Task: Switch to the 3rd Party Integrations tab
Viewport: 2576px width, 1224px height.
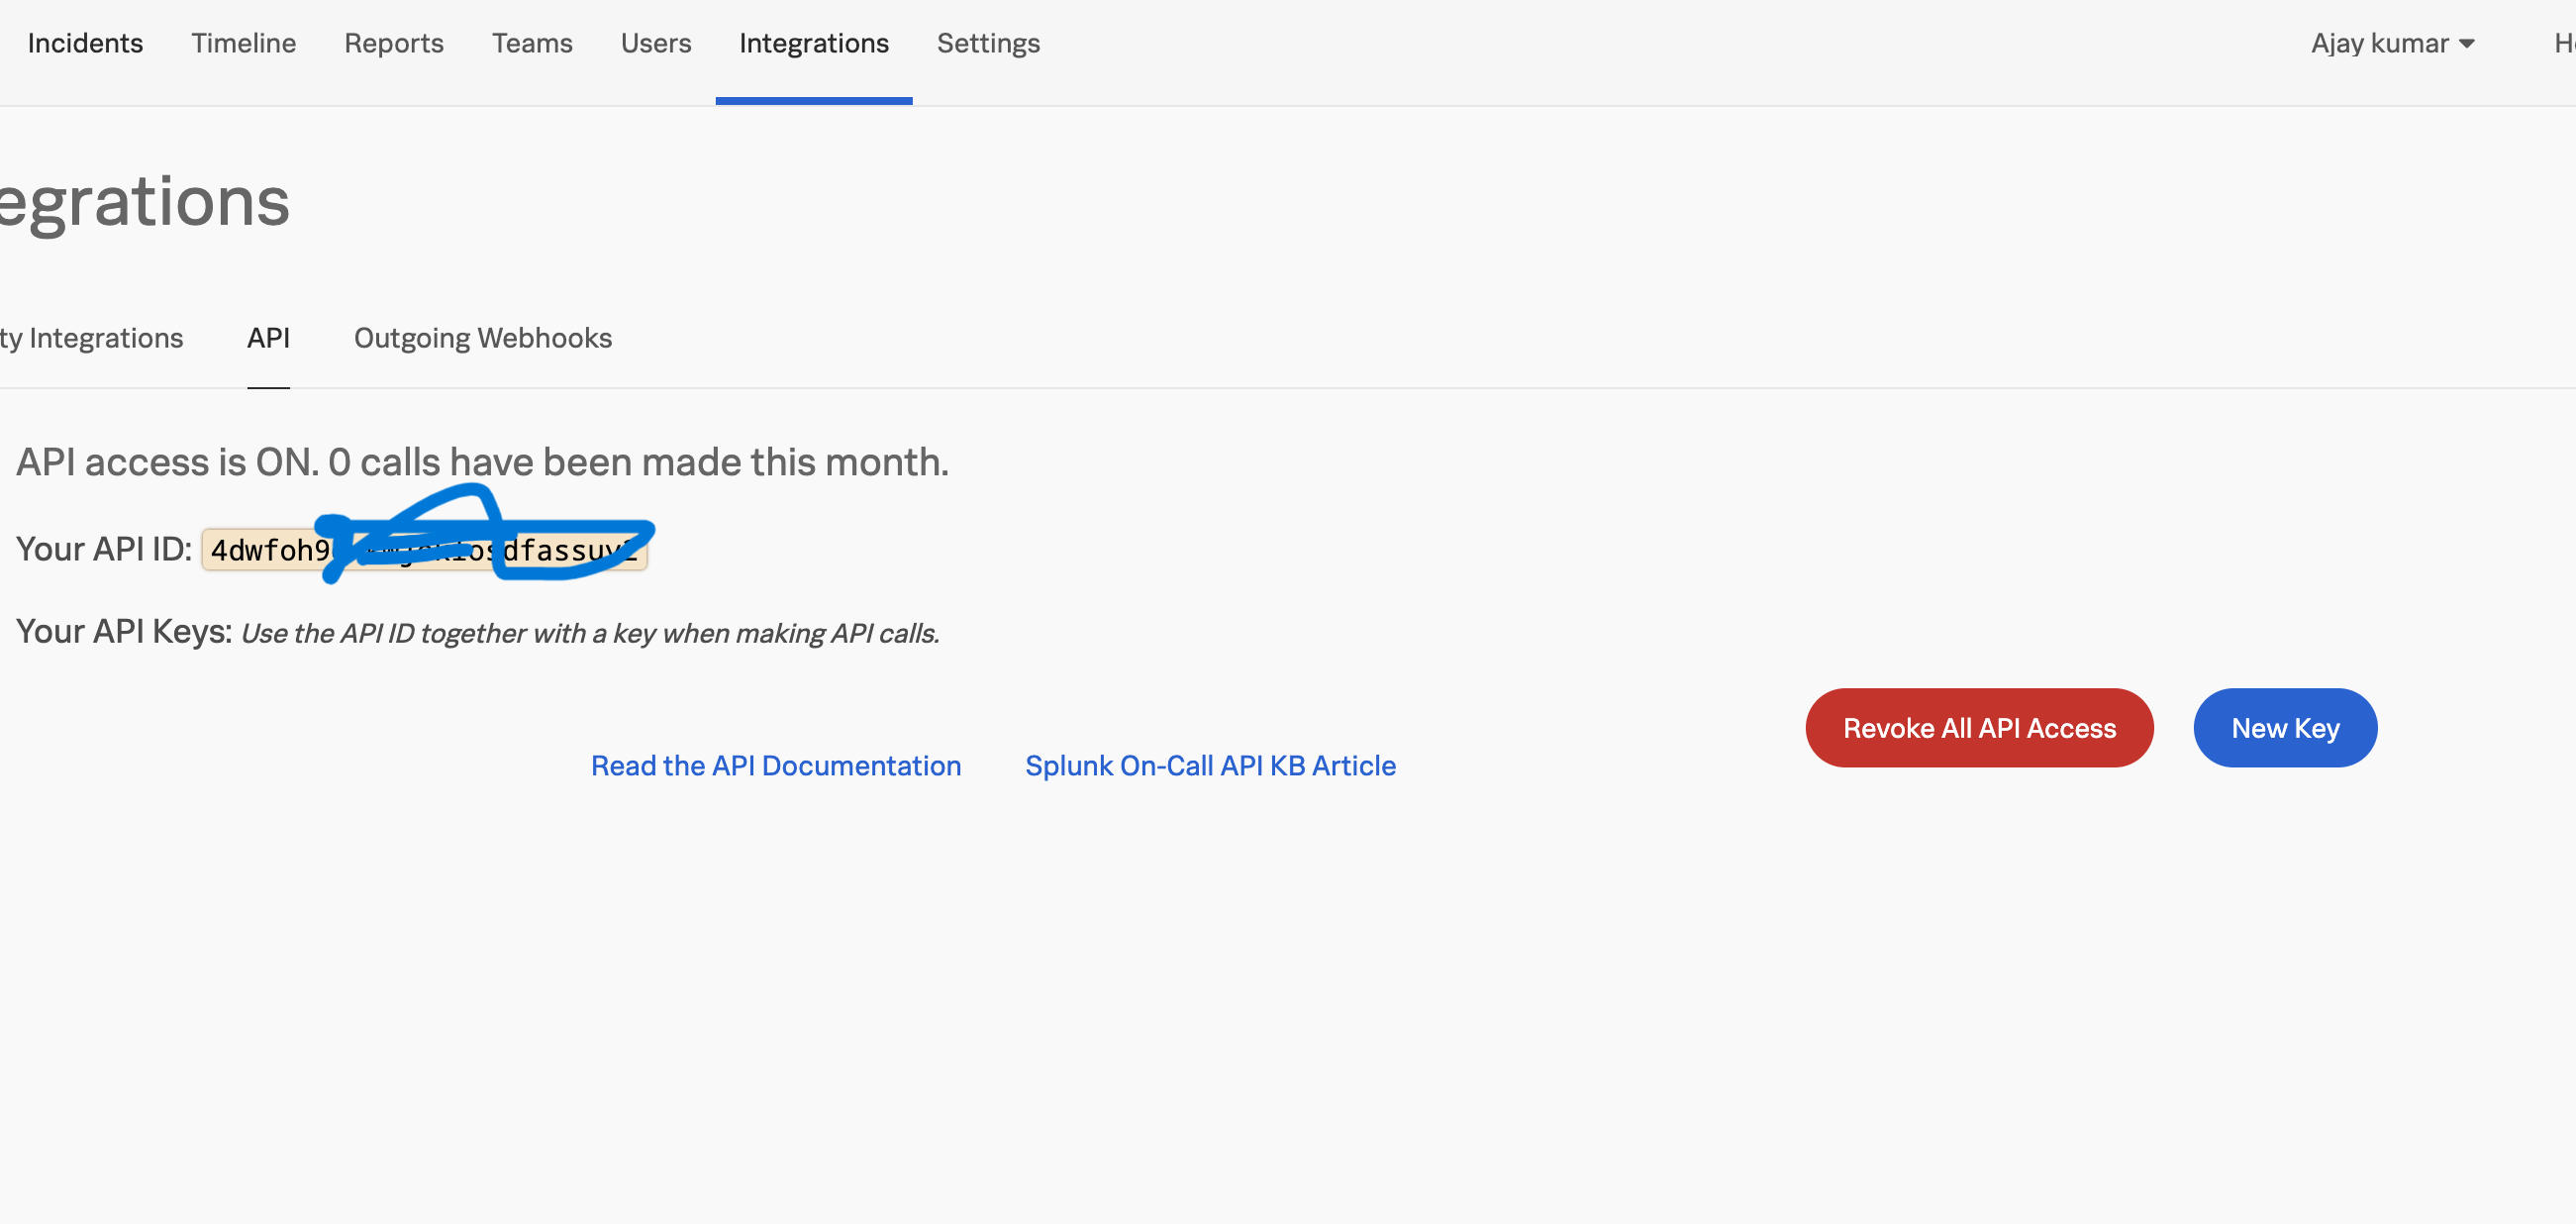Action: tap(90, 338)
